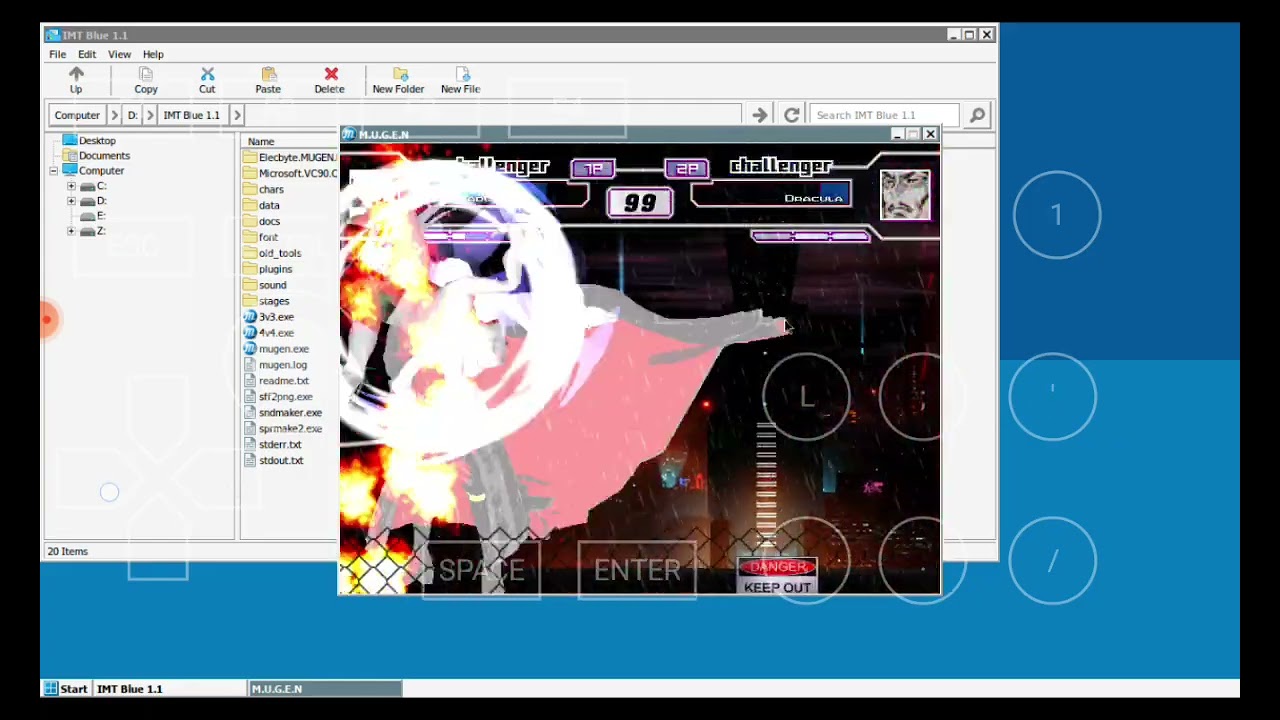Click the Paste clipboard icon
Viewport: 1280px width, 720px height.
pyautogui.click(x=268, y=75)
